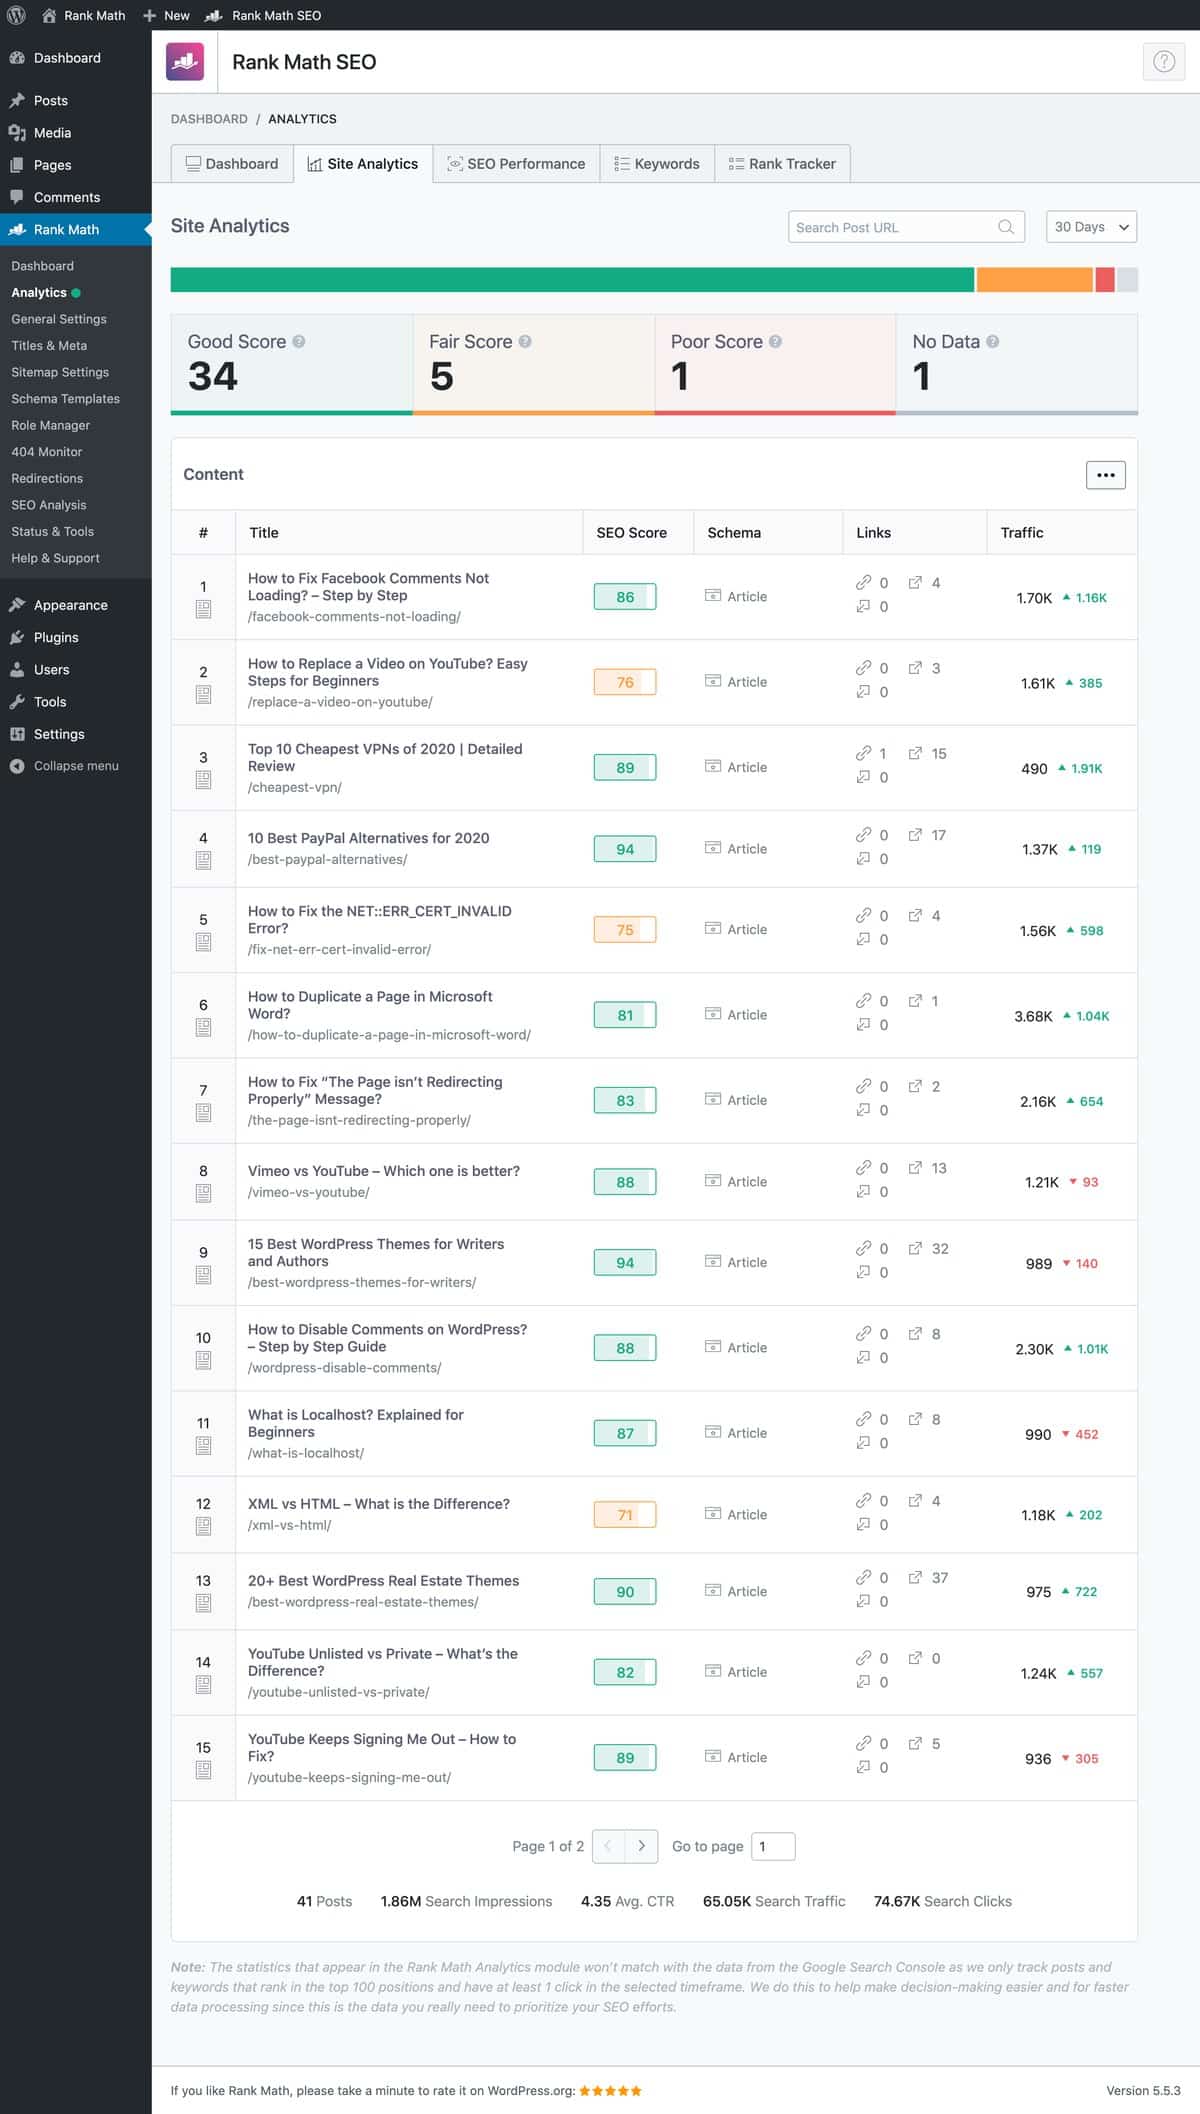
Task: Go to next page of results
Action: 641,1846
